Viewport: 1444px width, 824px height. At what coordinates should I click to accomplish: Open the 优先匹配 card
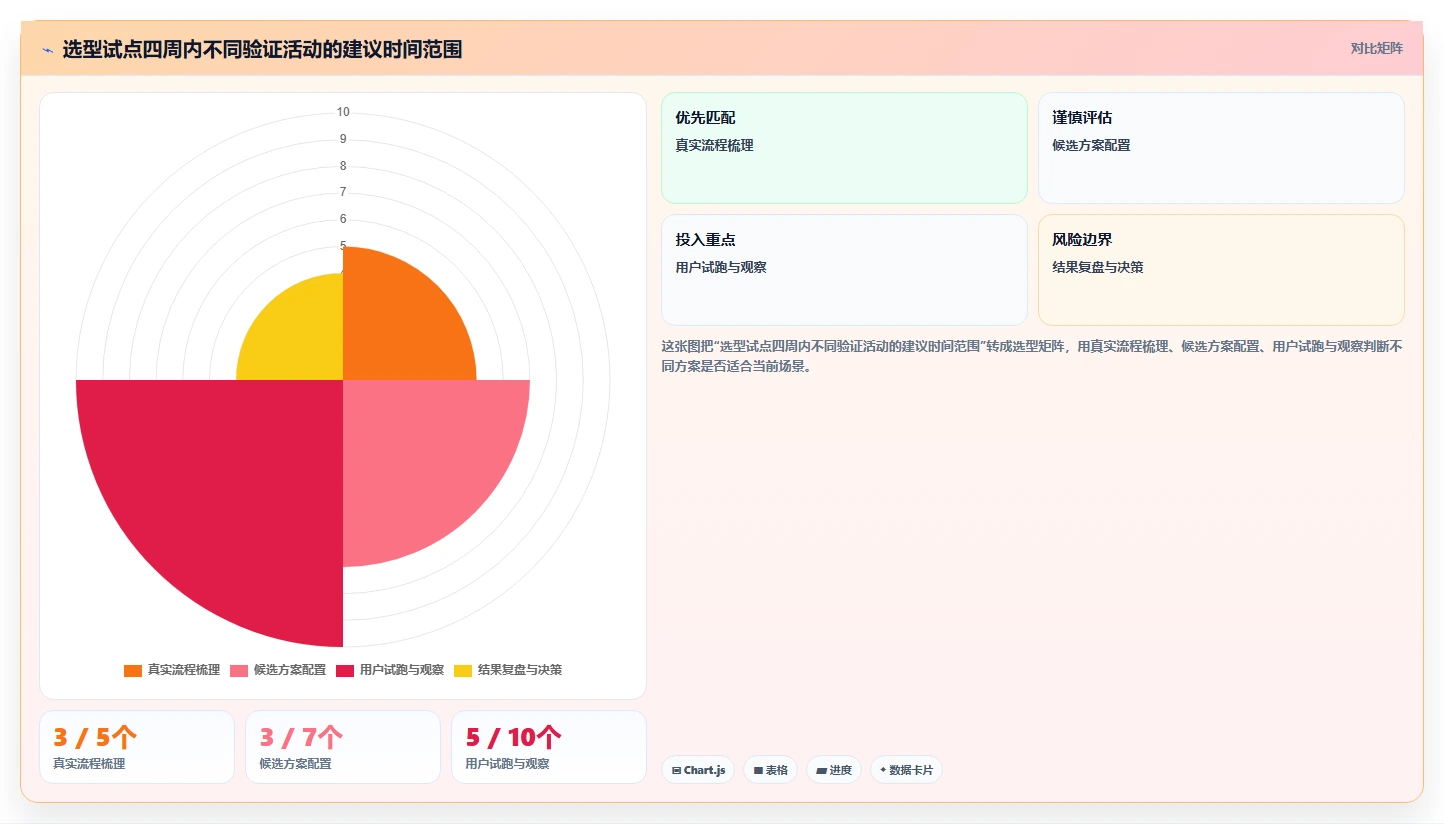pyautogui.click(x=844, y=148)
